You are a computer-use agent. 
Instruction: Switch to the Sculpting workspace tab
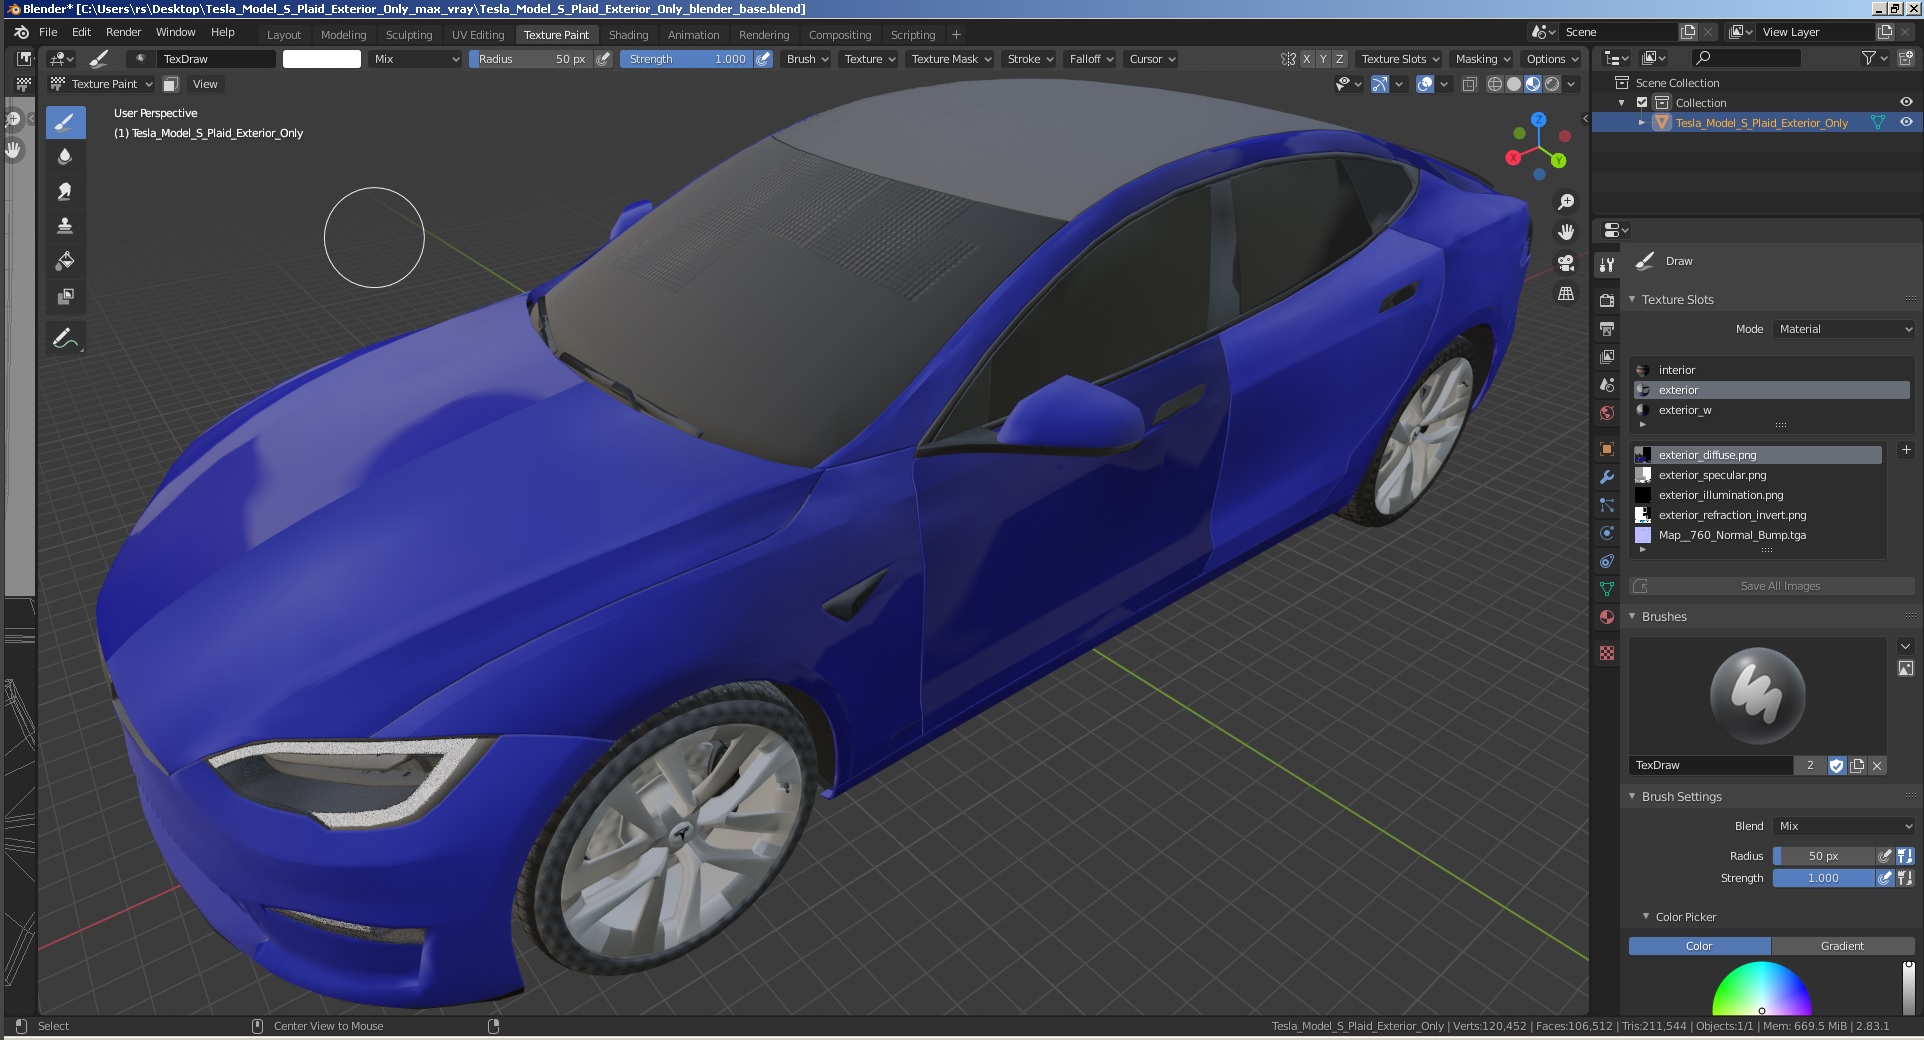(409, 35)
